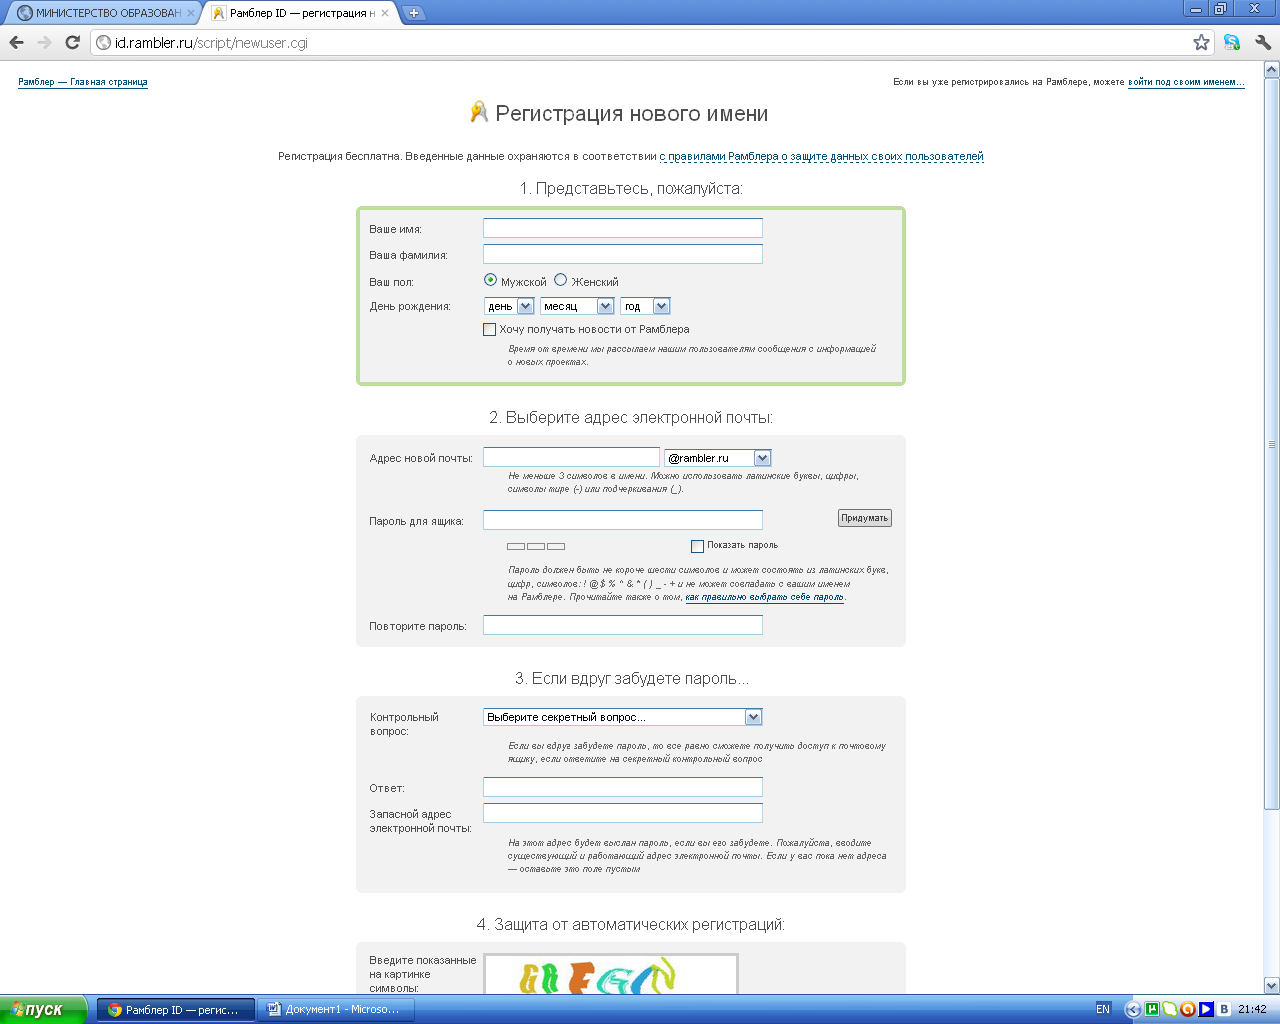Click Запасной адрес электронной почты field
The width and height of the screenshot is (1280, 1024).
[x=623, y=813]
